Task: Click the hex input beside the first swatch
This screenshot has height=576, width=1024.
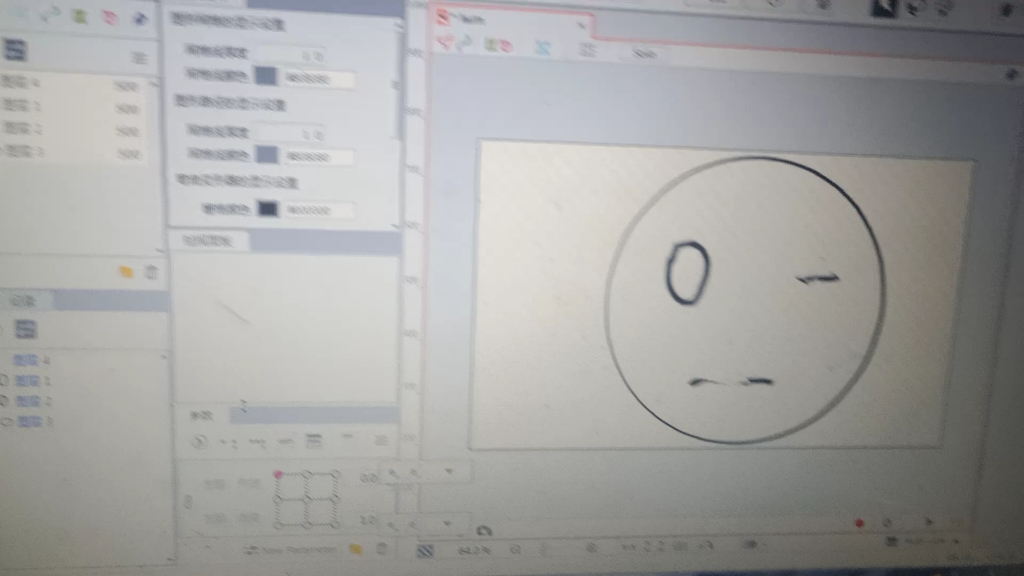Action: pyautogui.click(x=319, y=79)
